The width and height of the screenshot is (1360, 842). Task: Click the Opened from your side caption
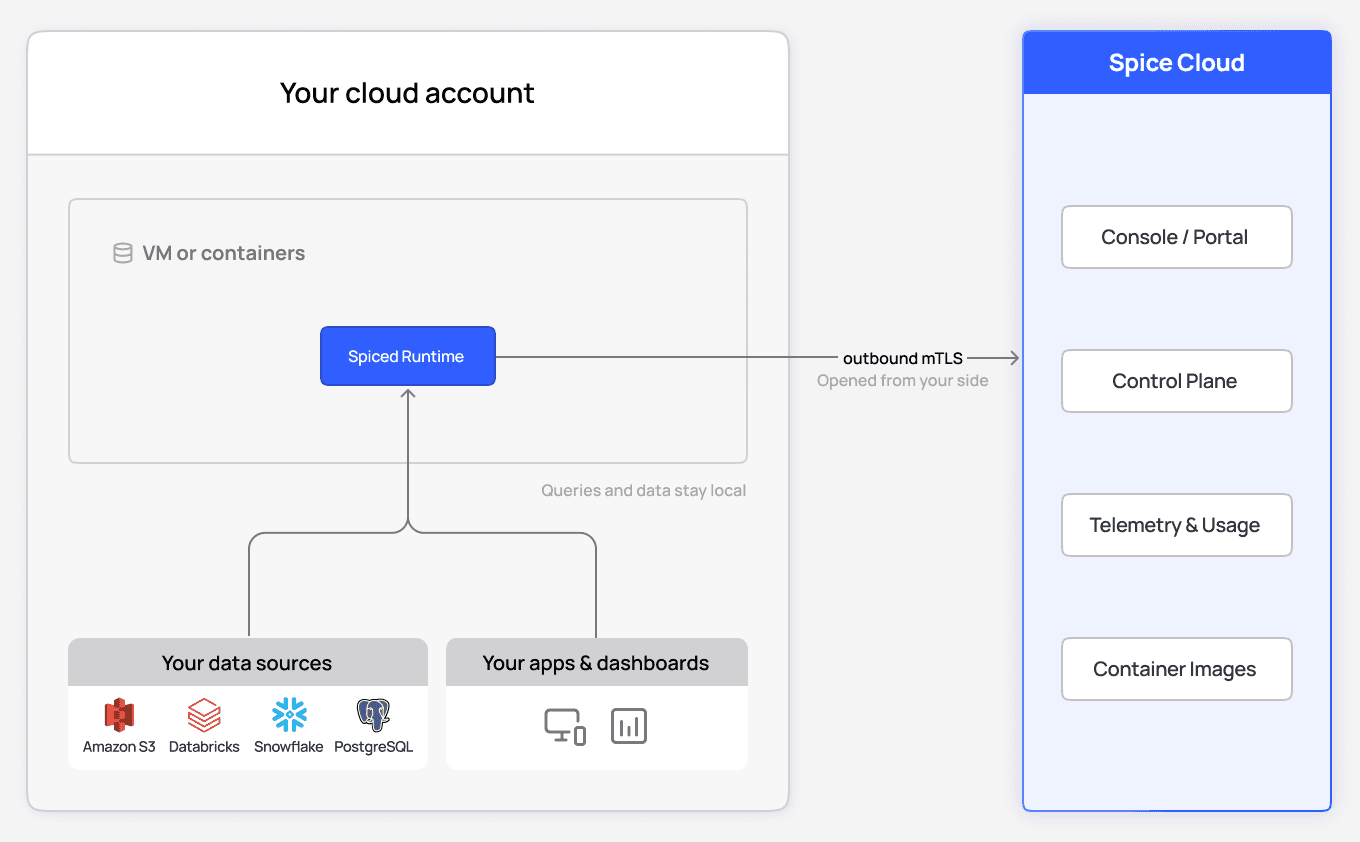point(903,381)
